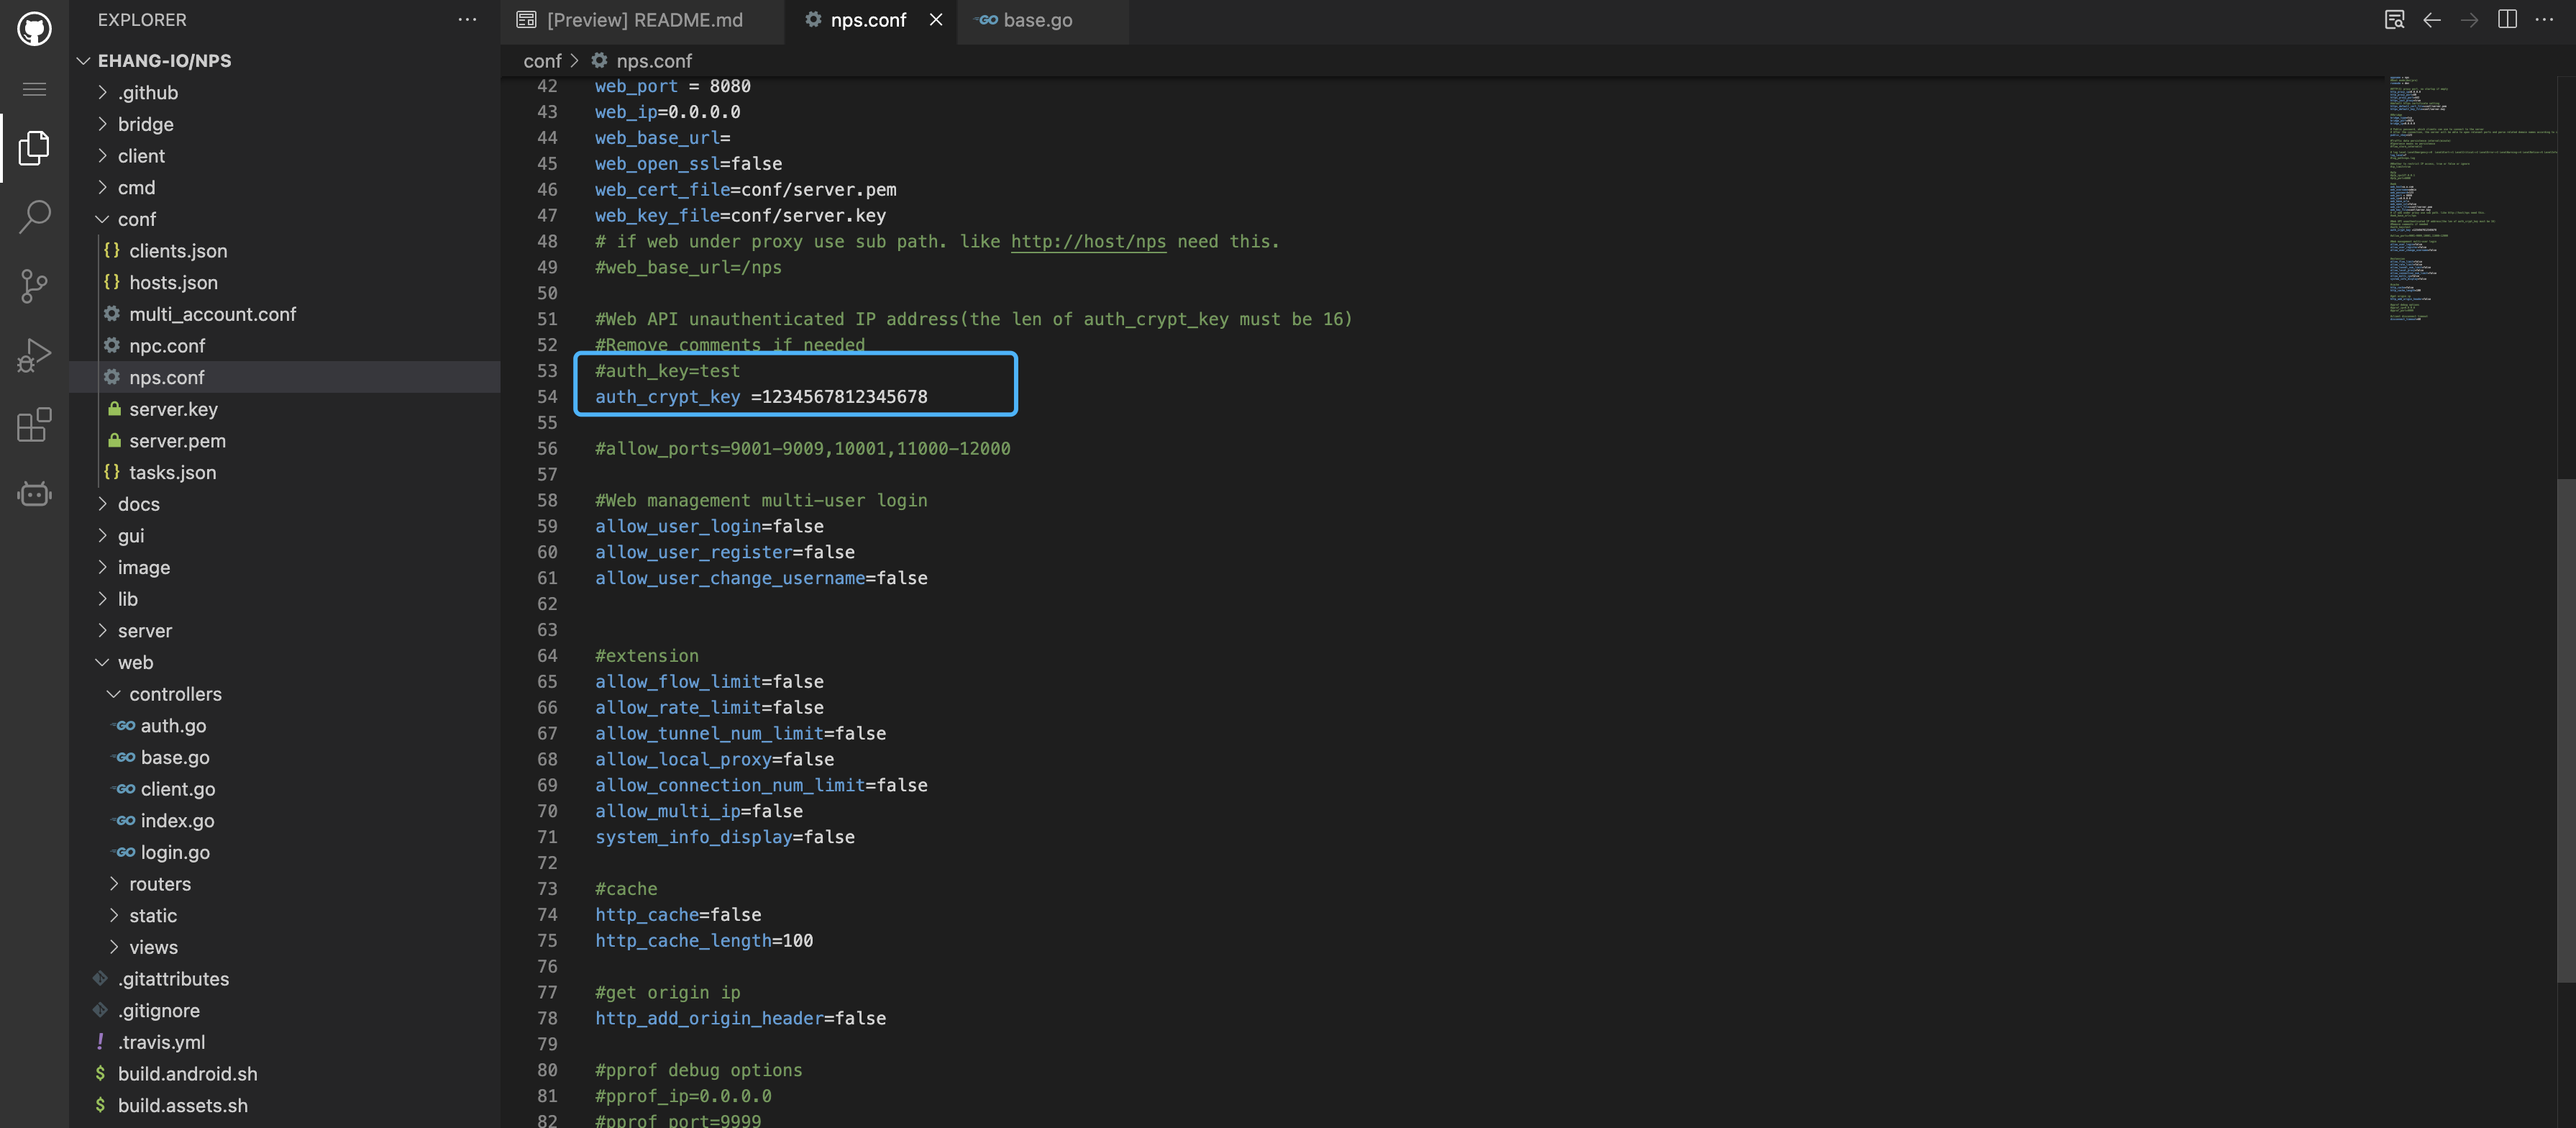The image size is (2576, 1128).
Task: Click the split editor right icon
Action: pos(2506,20)
